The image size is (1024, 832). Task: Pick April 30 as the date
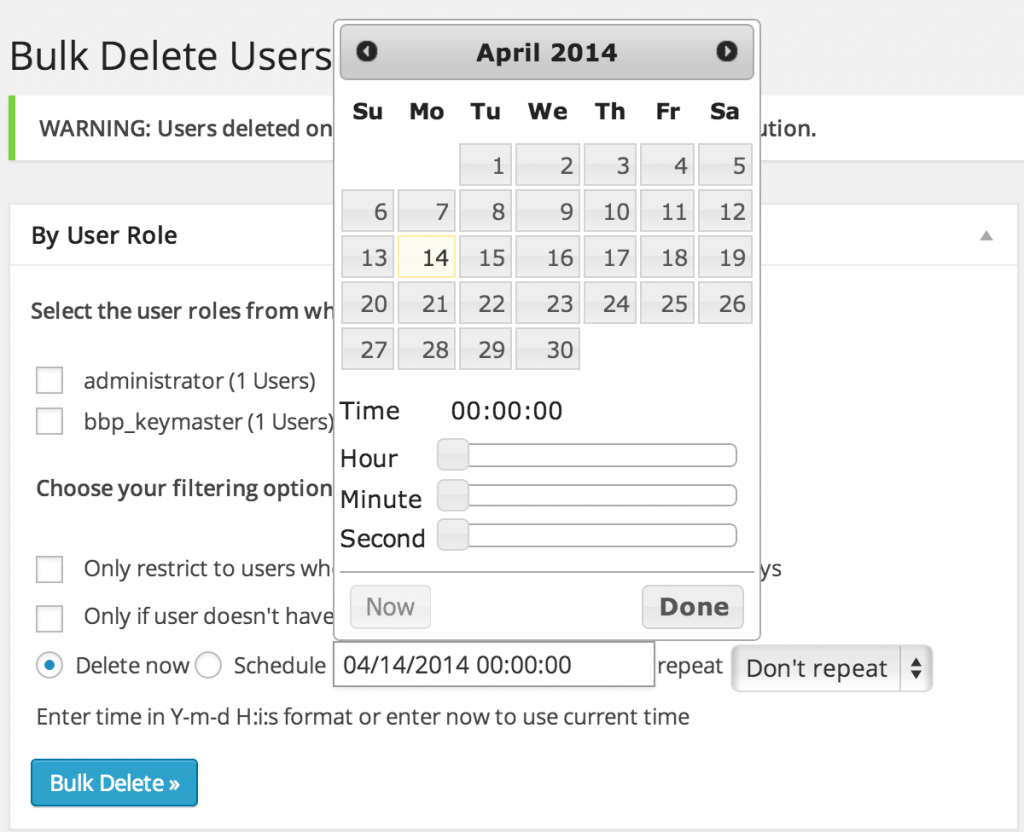pyautogui.click(x=548, y=348)
